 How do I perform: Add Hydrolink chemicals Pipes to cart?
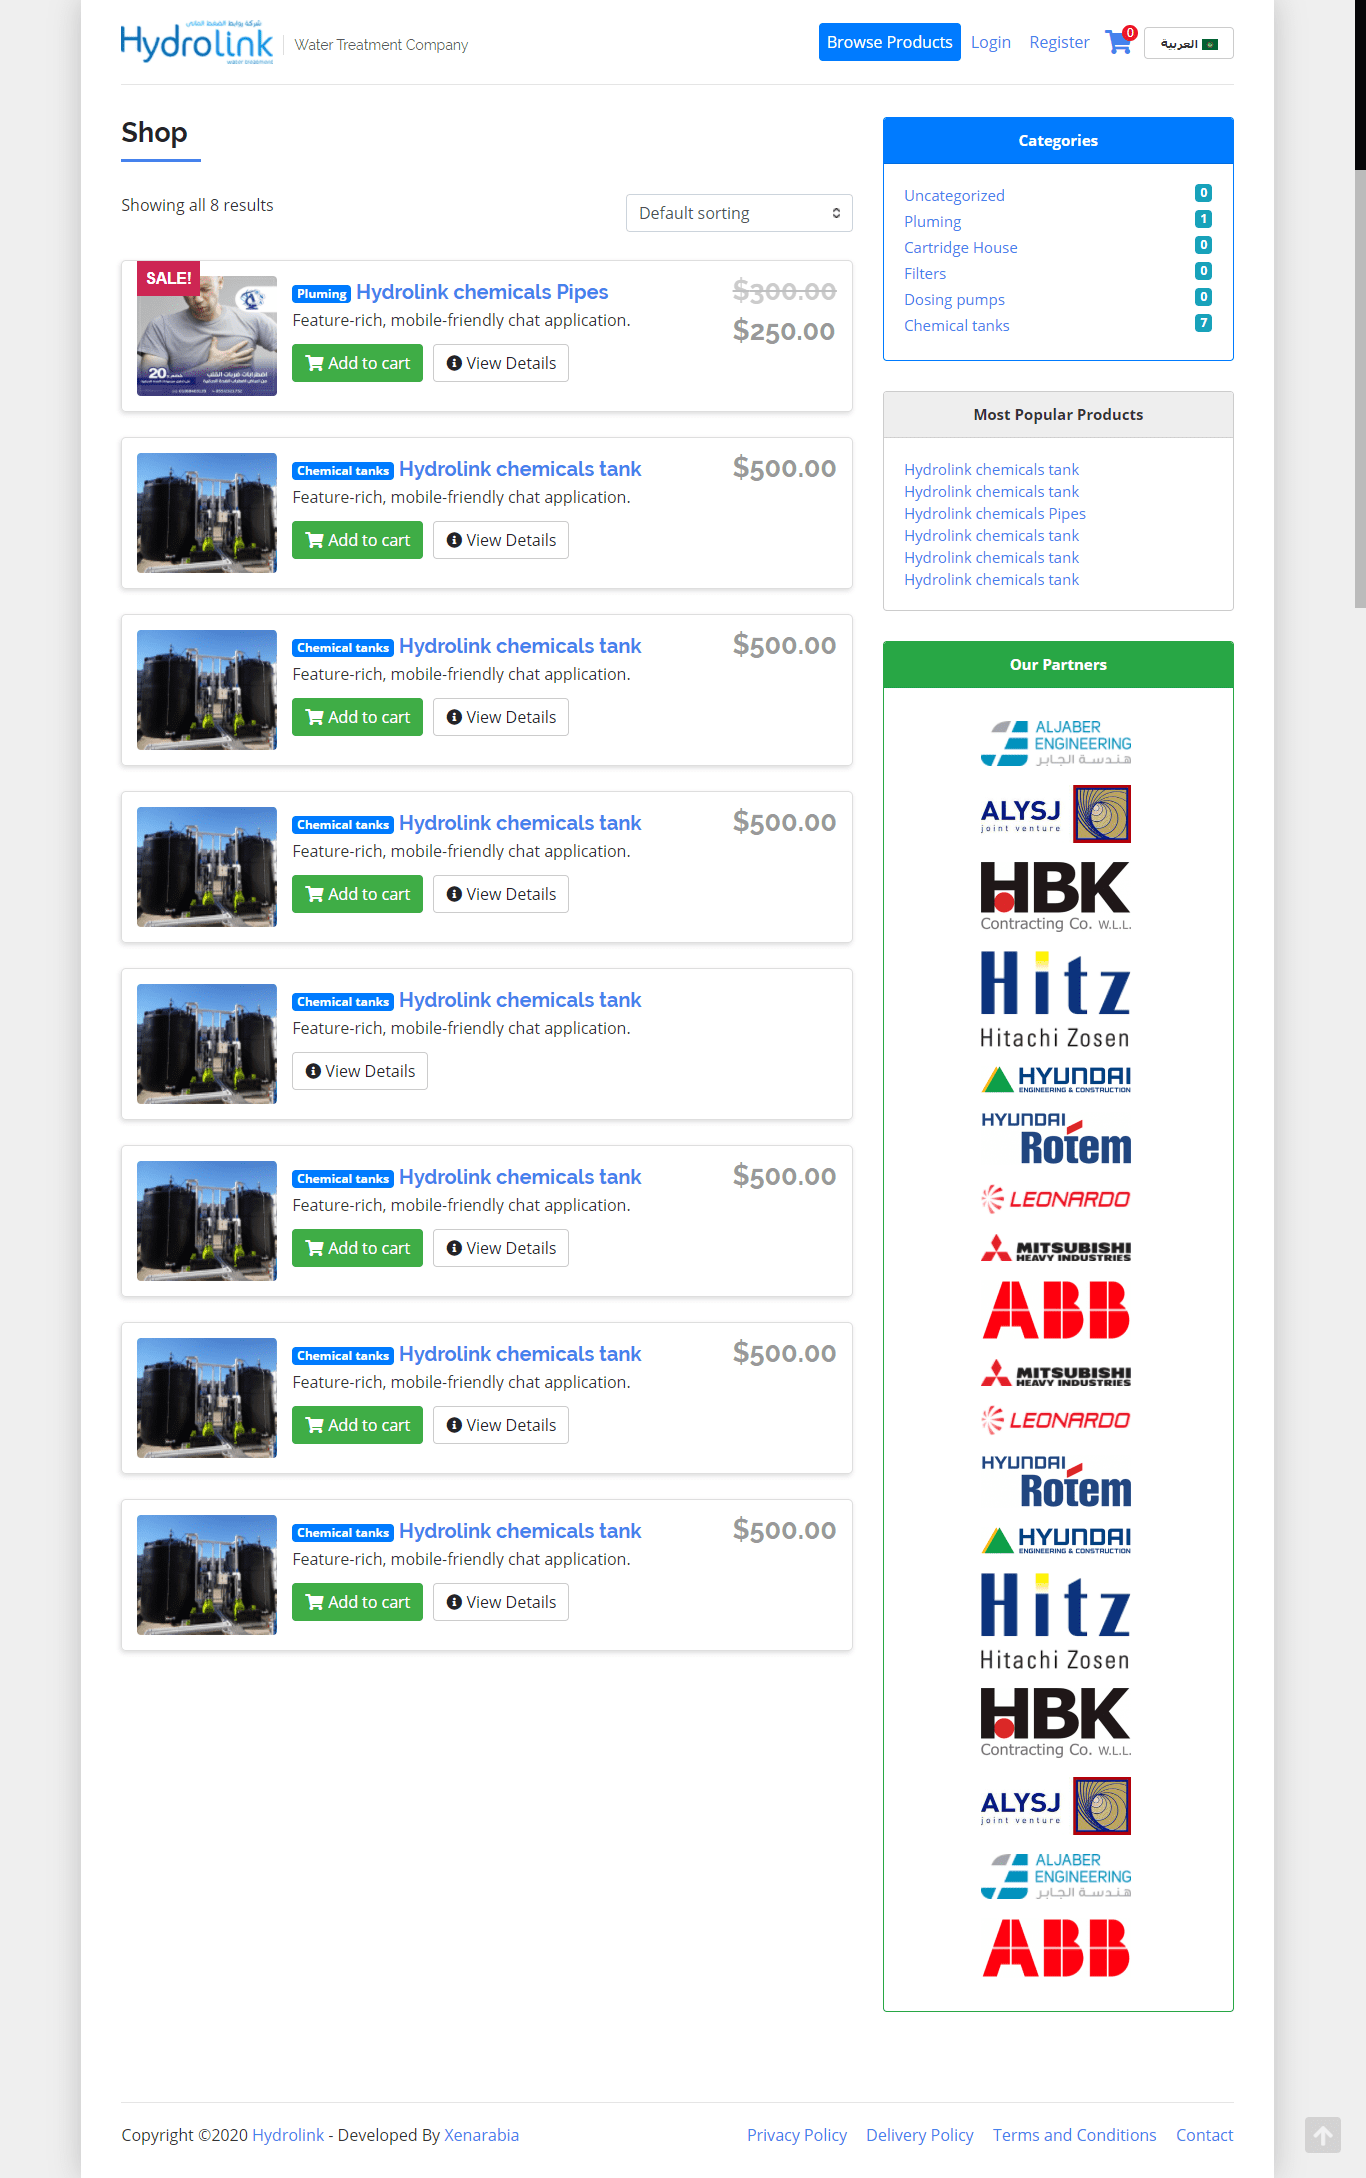(357, 363)
